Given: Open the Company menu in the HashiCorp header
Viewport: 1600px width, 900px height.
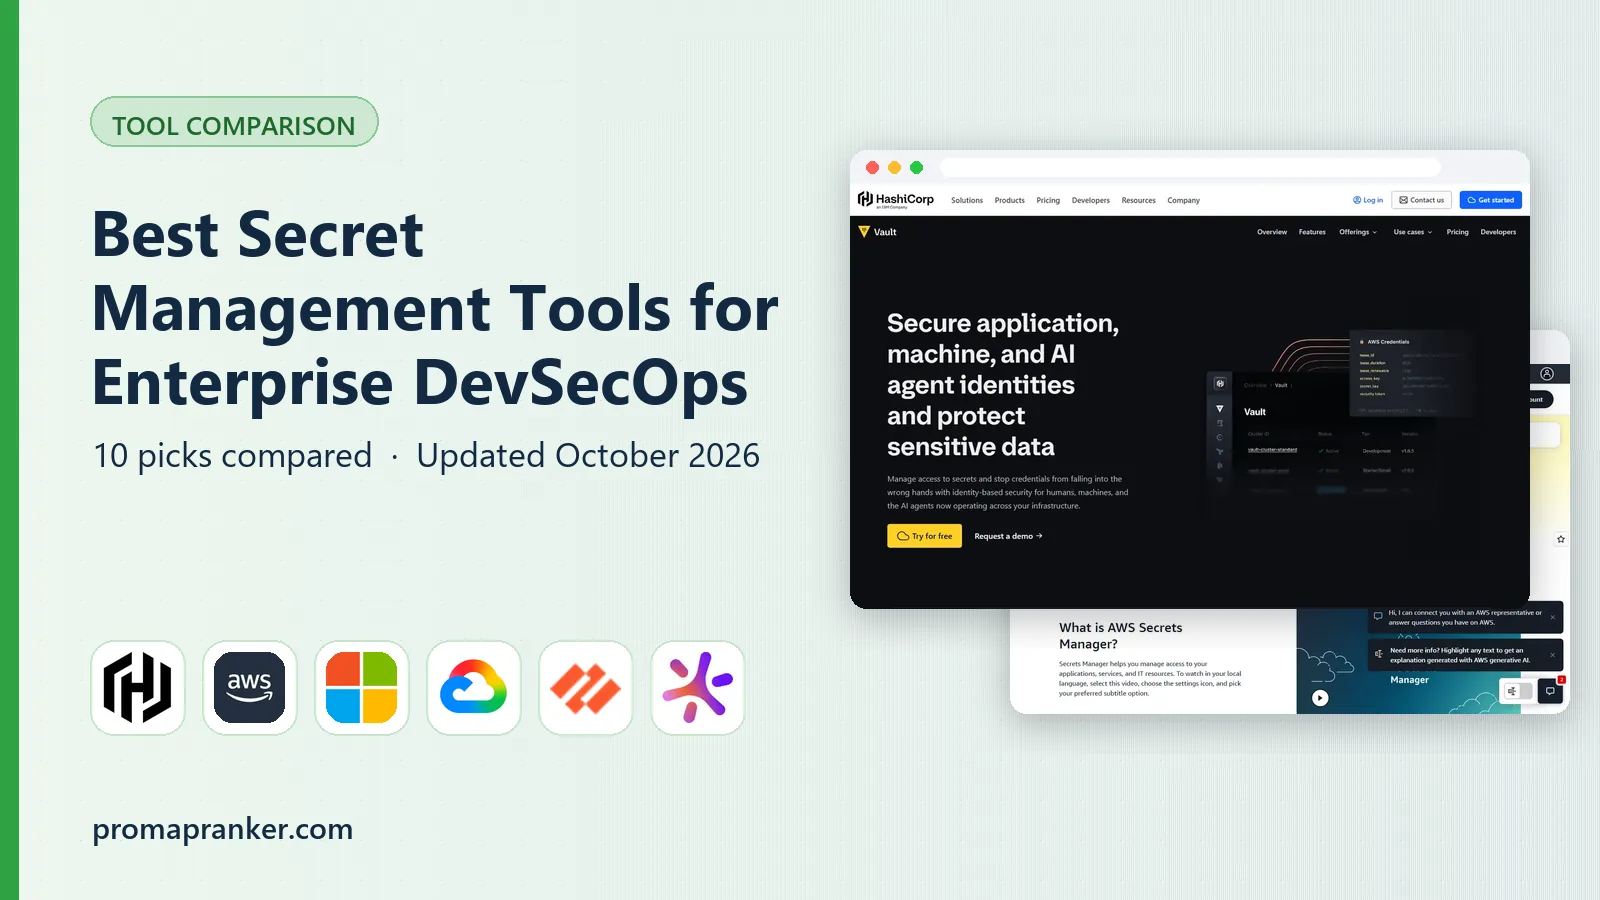Looking at the screenshot, I should coord(1184,200).
